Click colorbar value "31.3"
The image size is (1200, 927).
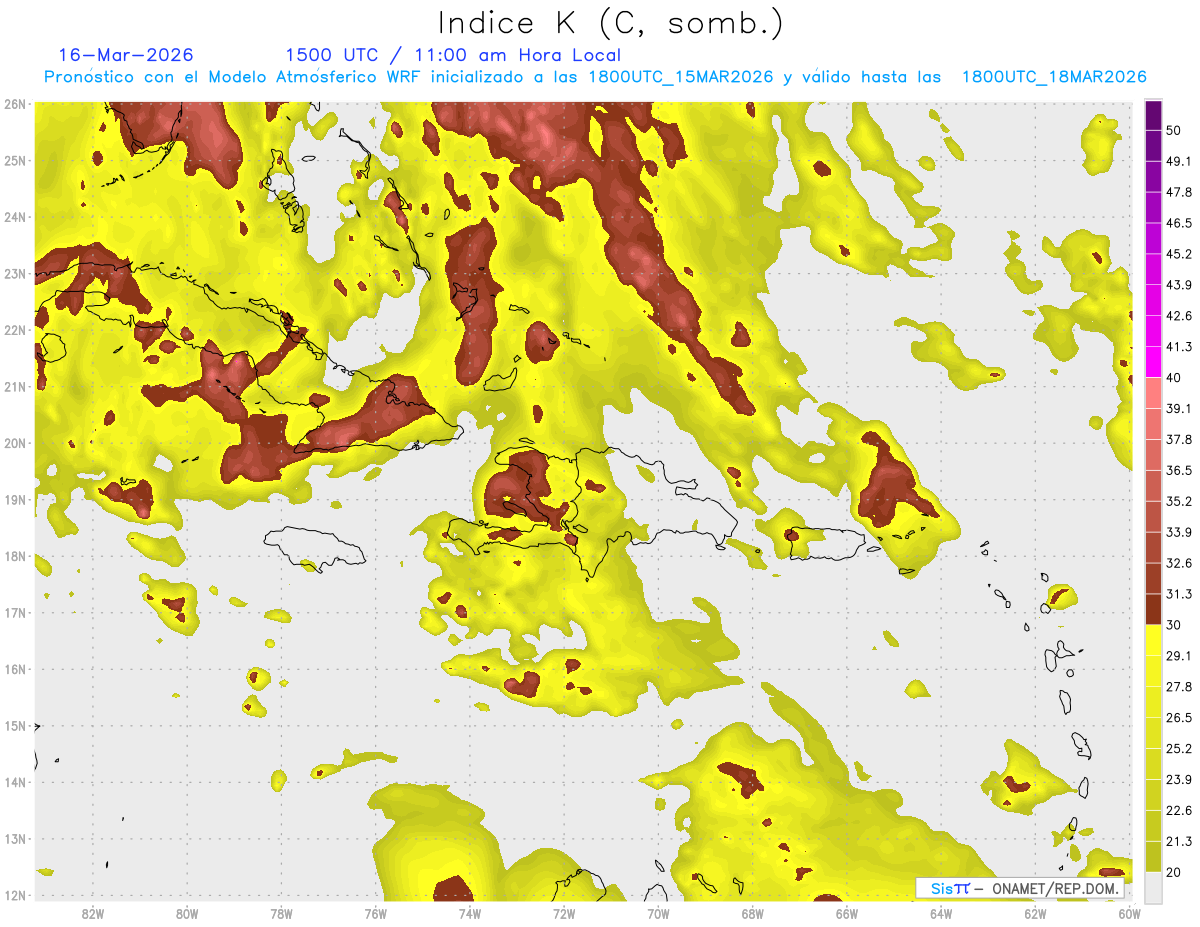1178,594
